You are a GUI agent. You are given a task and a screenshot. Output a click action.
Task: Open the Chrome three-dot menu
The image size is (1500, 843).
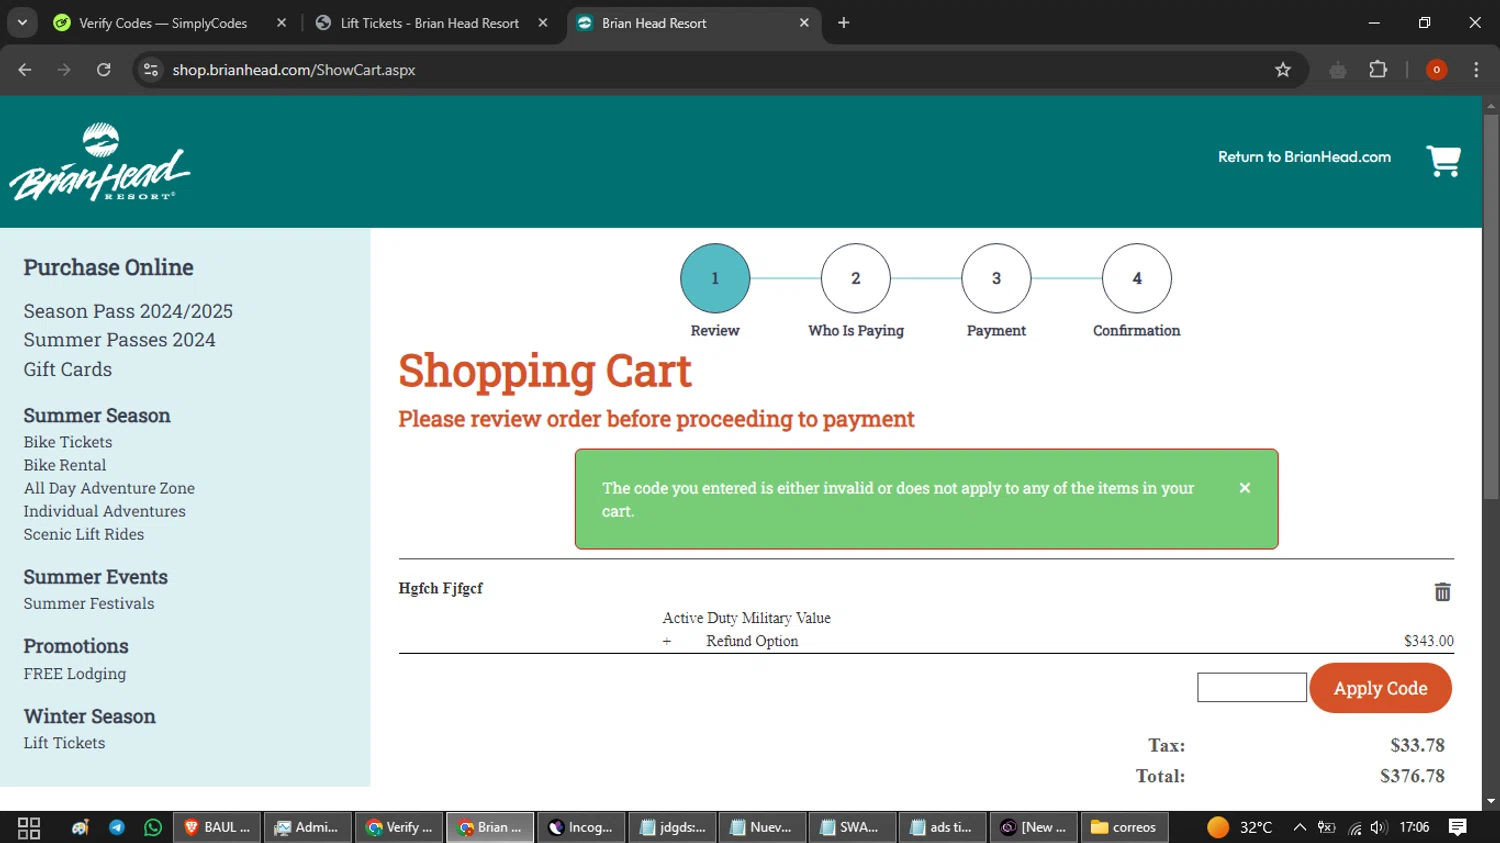1476,70
